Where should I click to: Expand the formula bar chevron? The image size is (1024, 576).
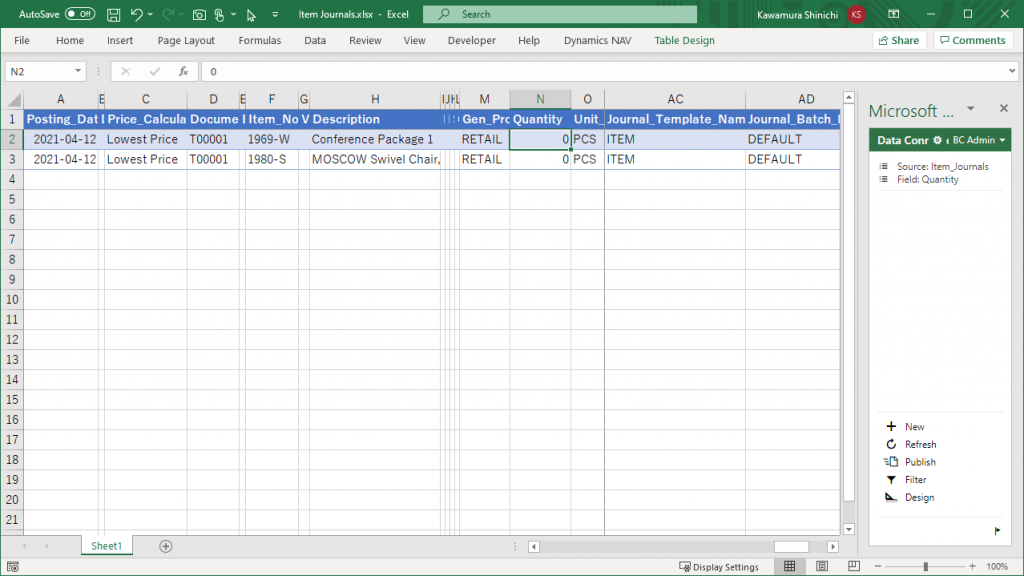[x=1012, y=72]
